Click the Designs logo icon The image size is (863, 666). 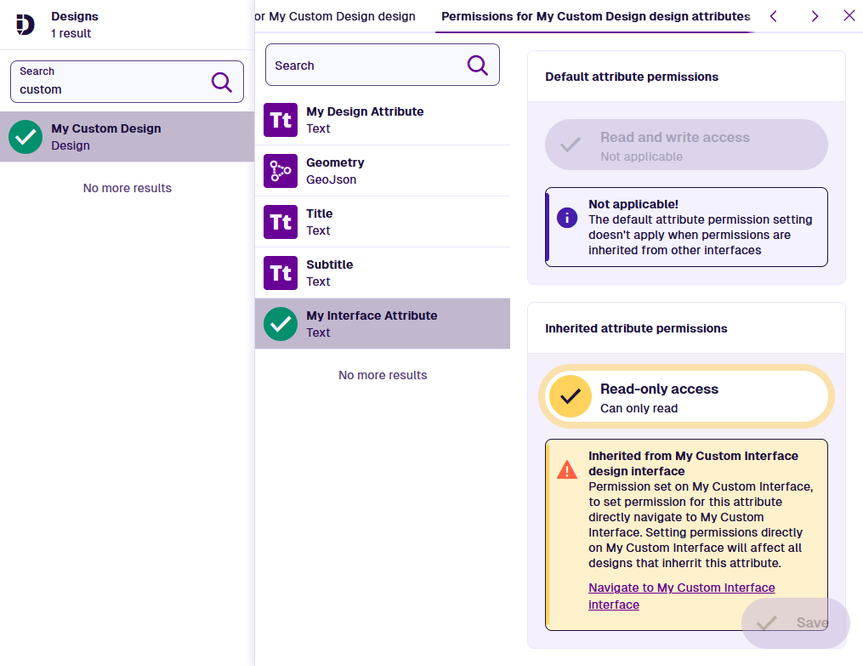(x=25, y=25)
